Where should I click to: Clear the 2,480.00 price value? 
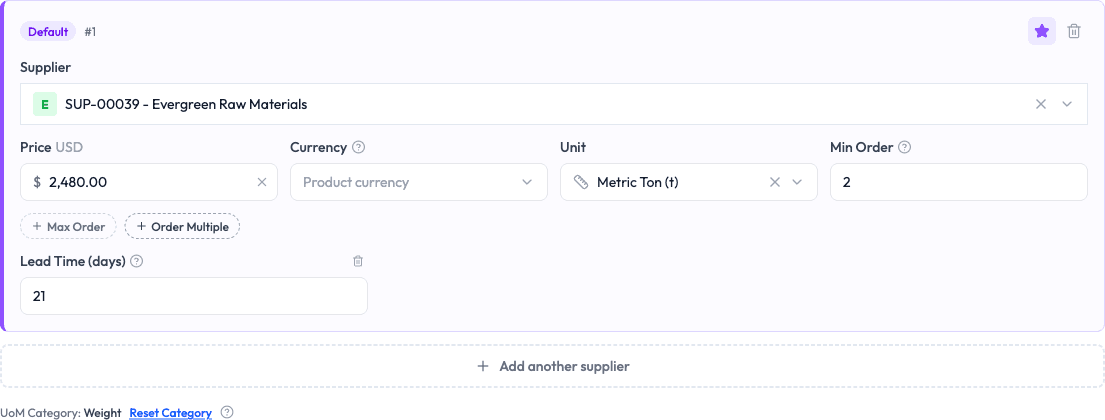click(x=261, y=182)
